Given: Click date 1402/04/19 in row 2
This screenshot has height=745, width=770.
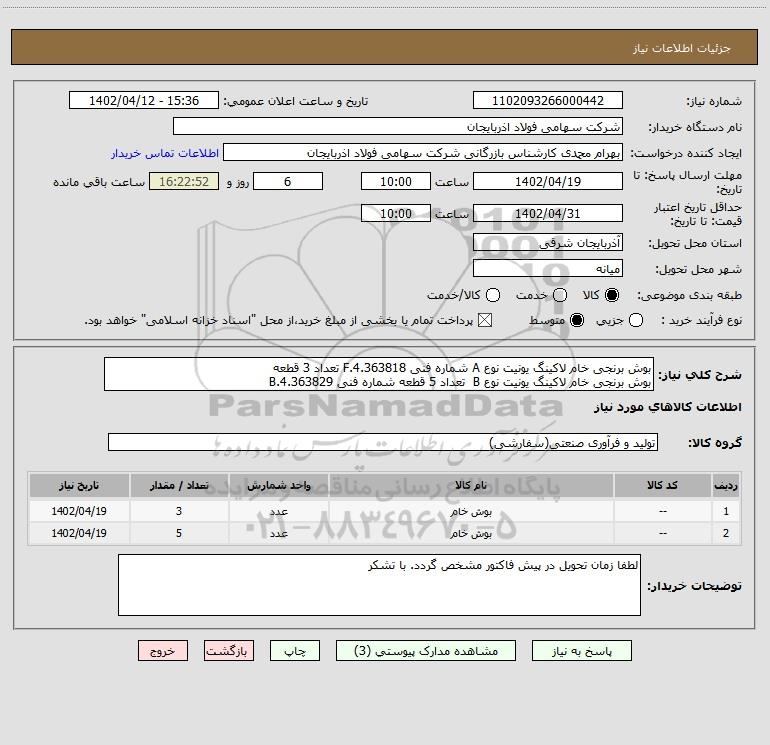Looking at the screenshot, I should click(x=79, y=533).
